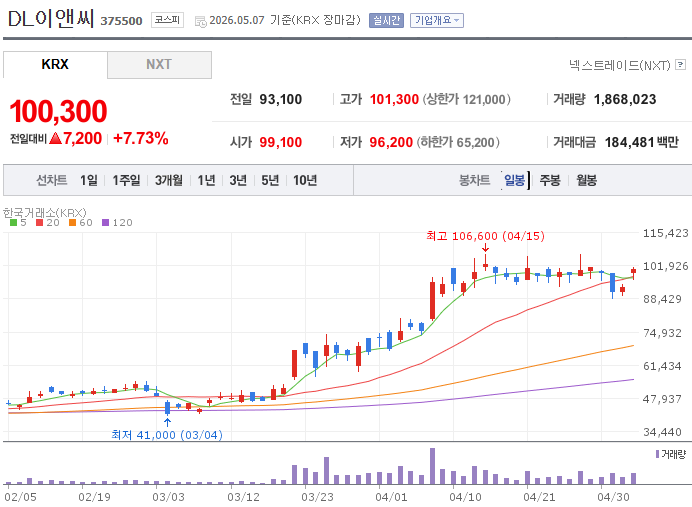692x507 pixels.
Task: Select the 일봉 daily candle chart
Action: point(515,180)
